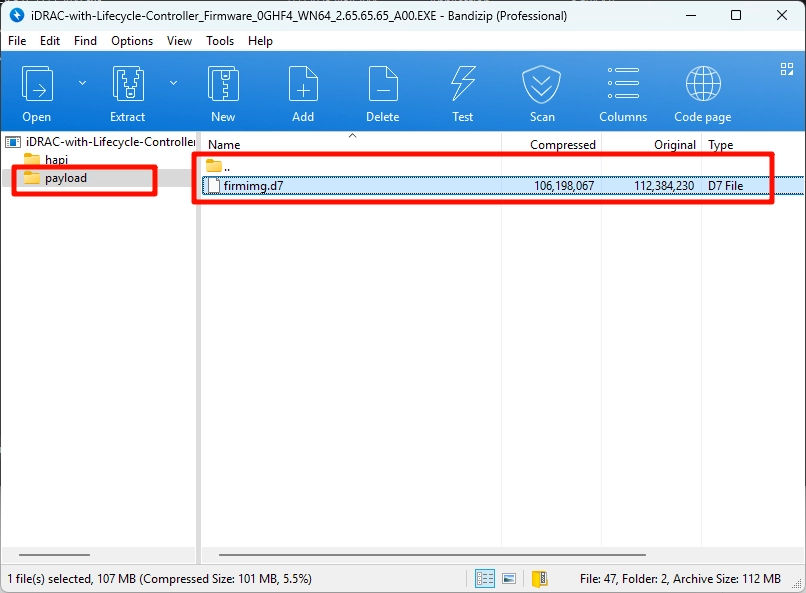Expand the Open dropdown arrow
The height and width of the screenshot is (593, 806).
click(x=82, y=83)
